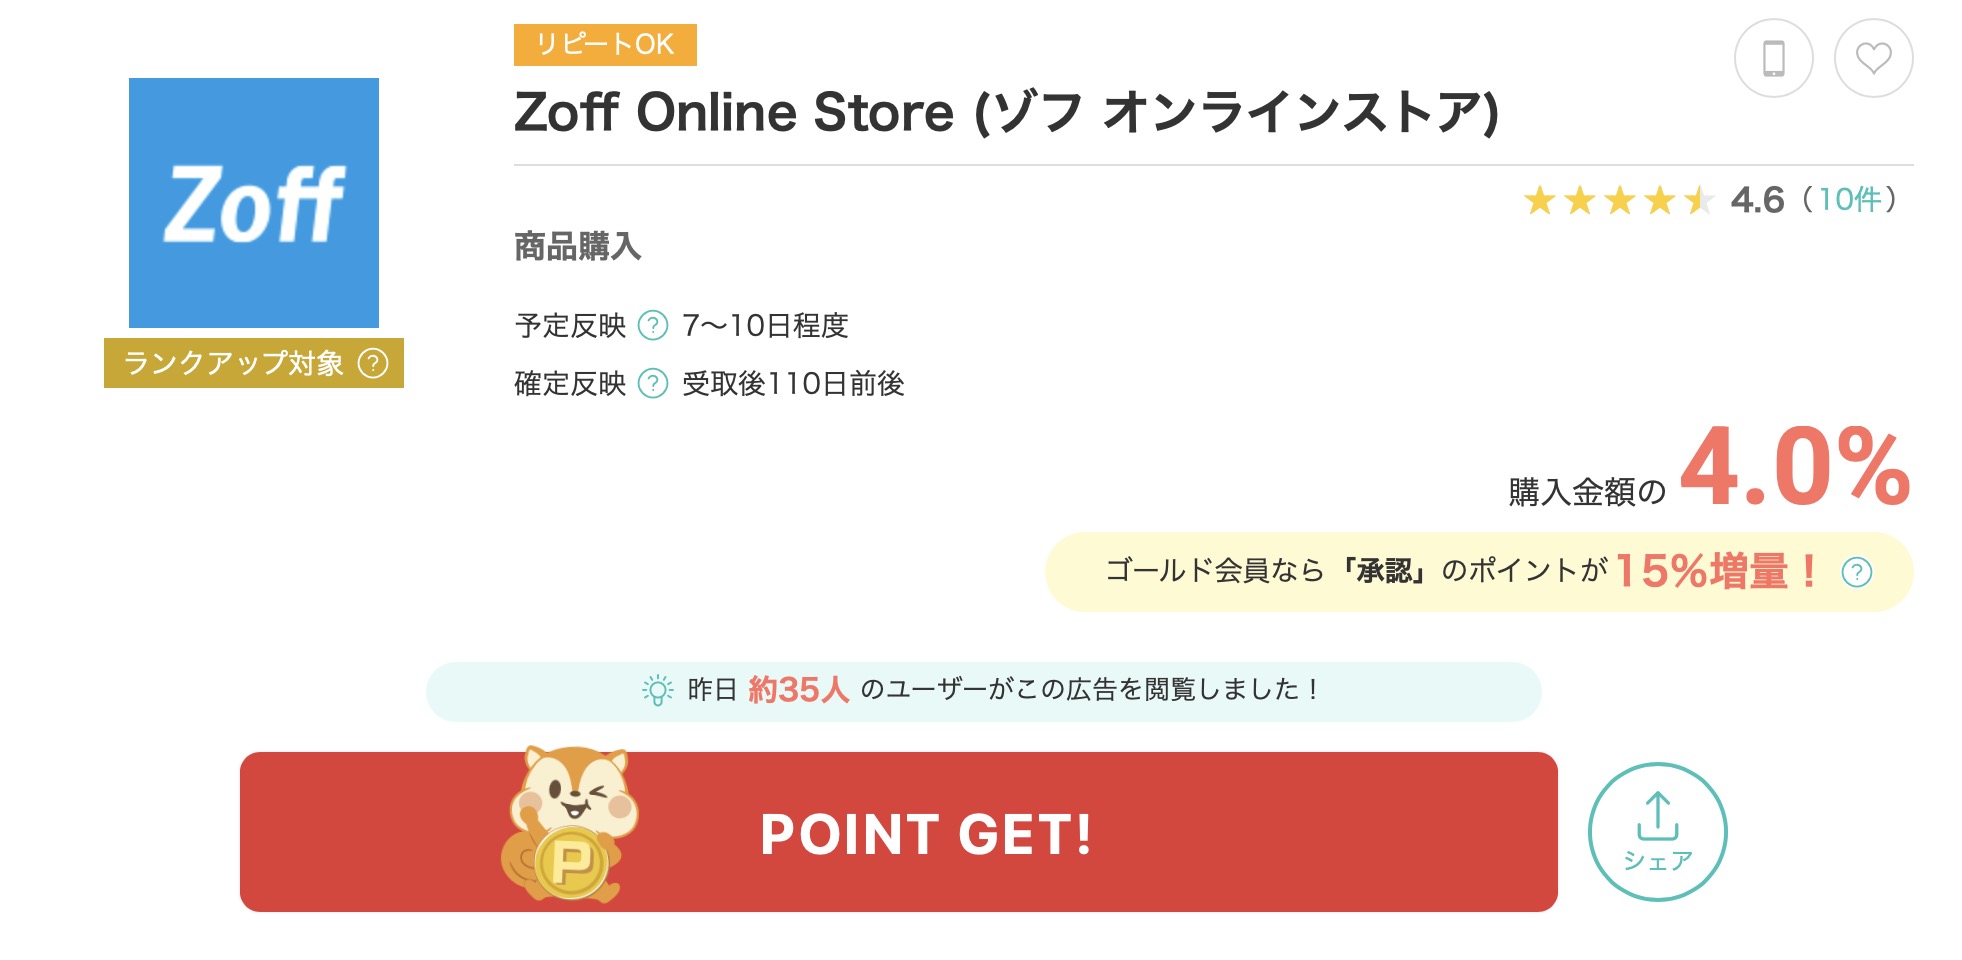Open the 10件 reviews link

point(1850,200)
